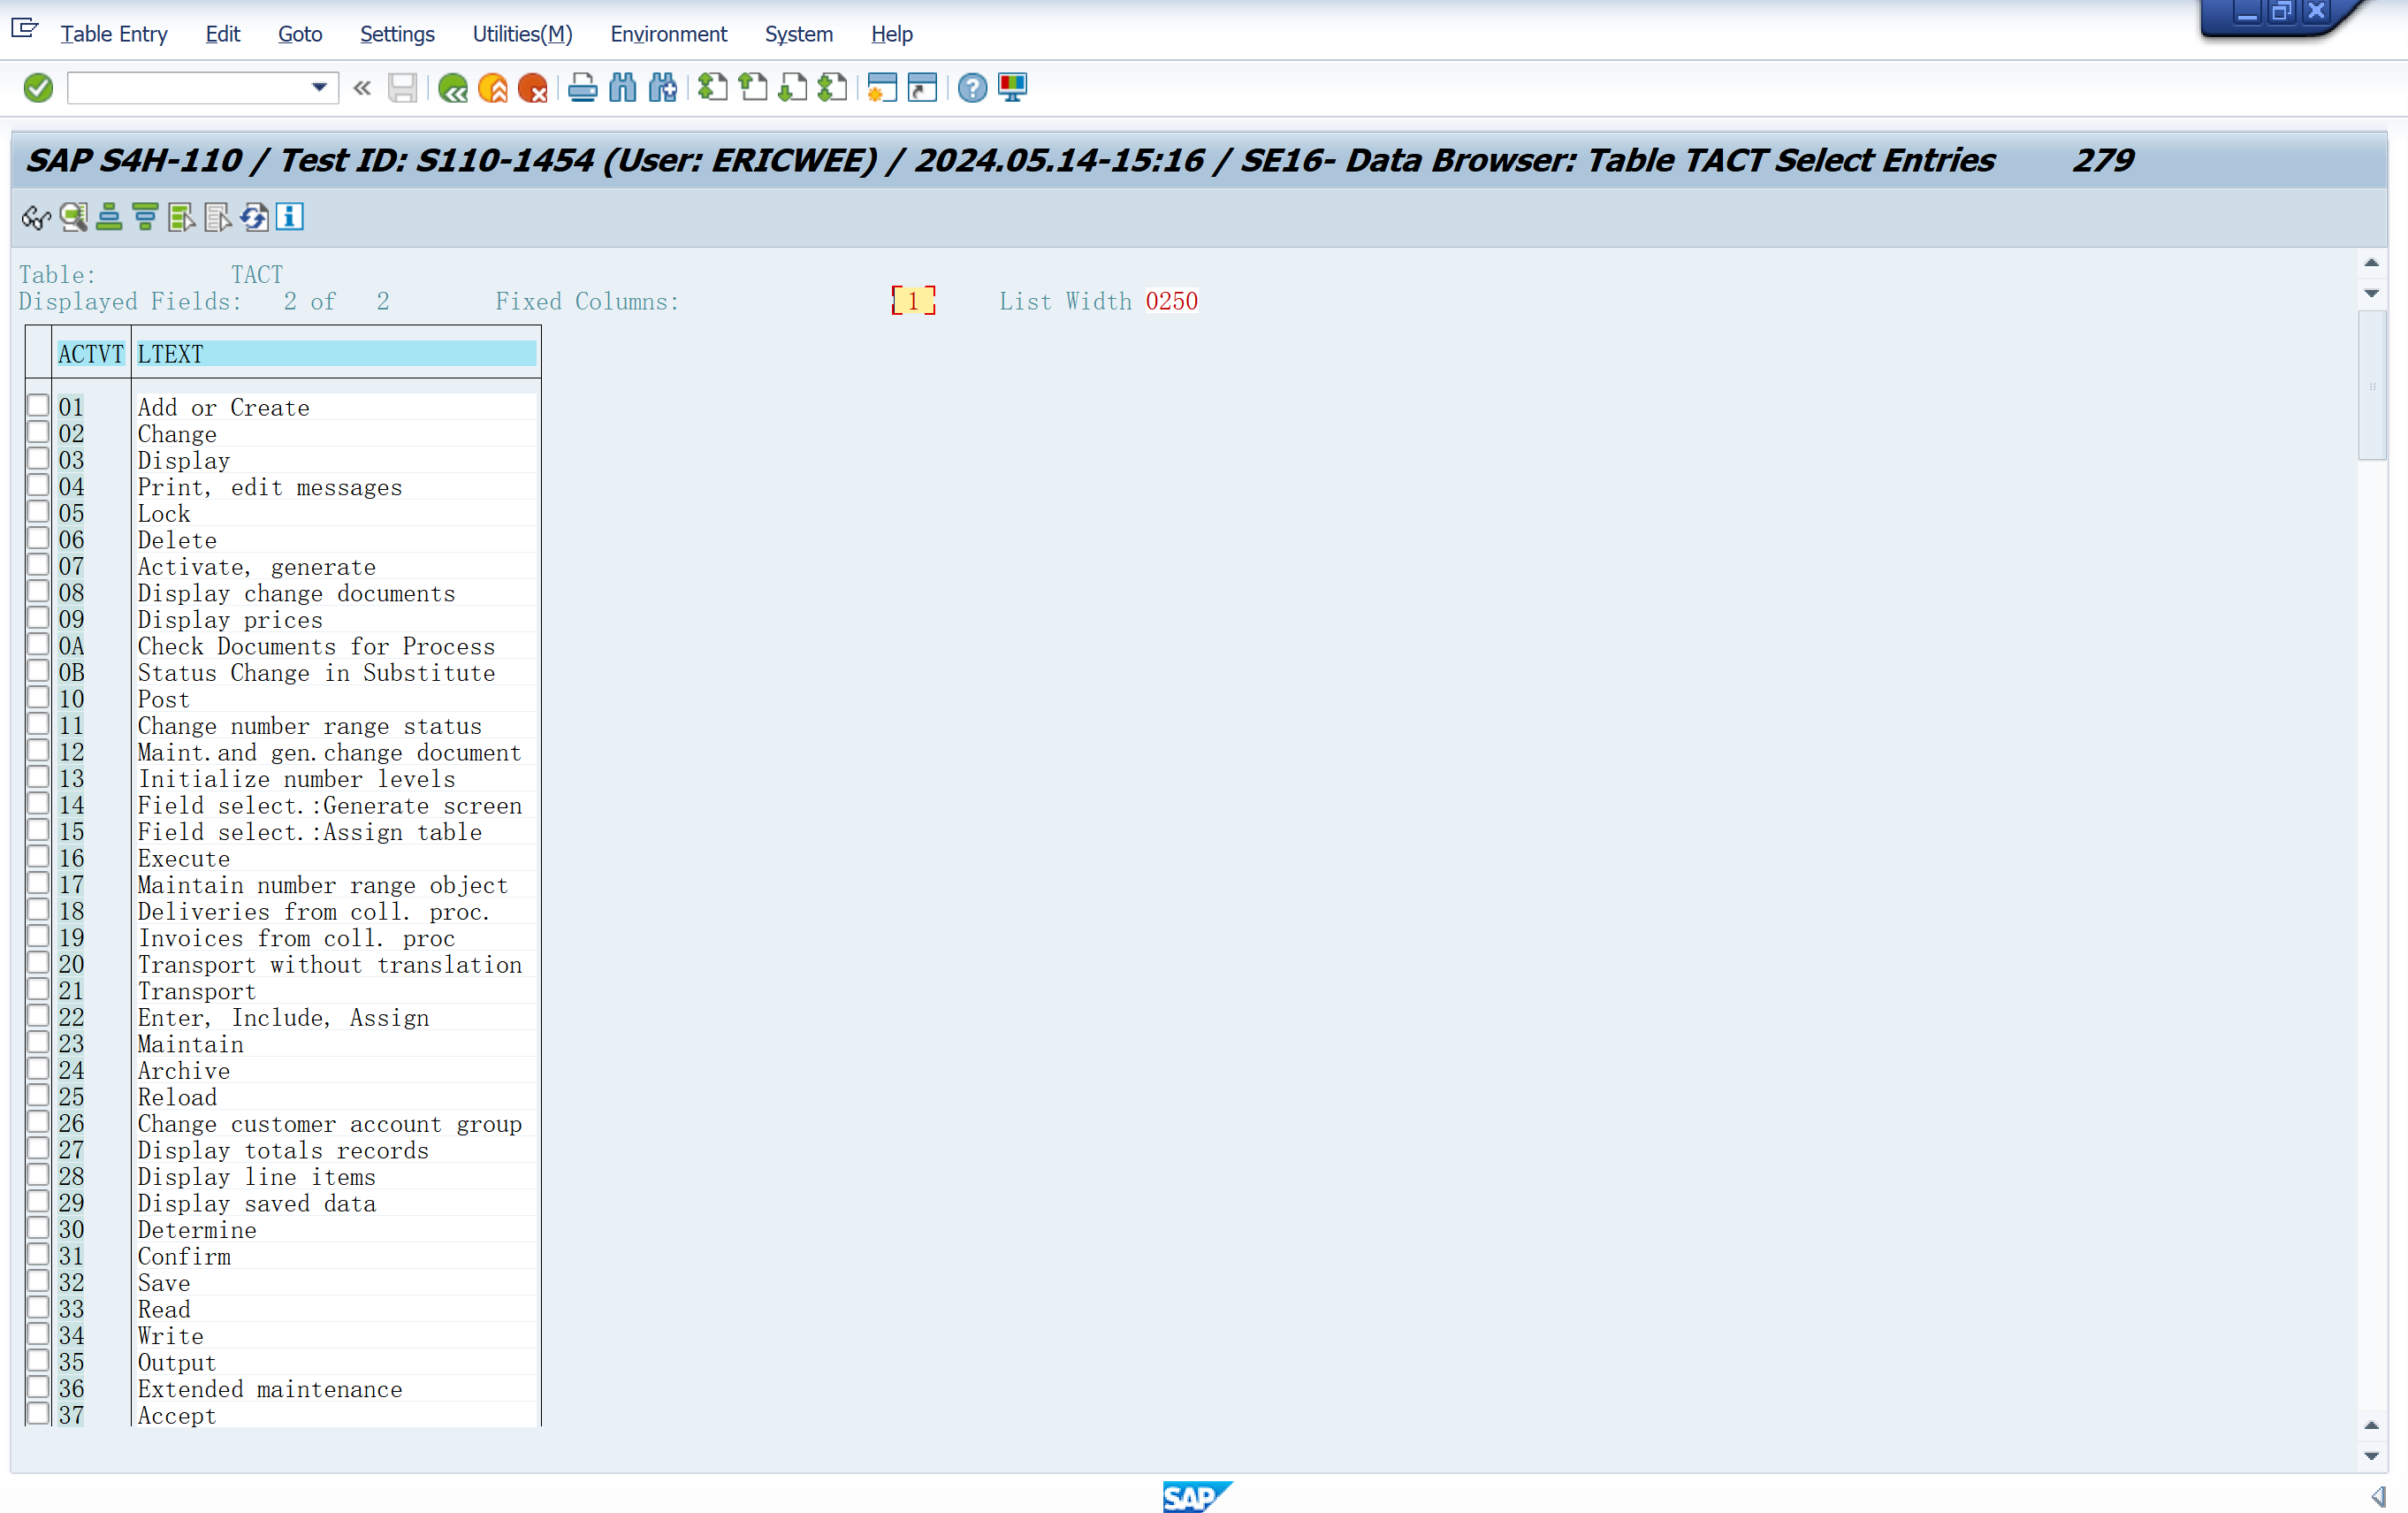2408x1513 pixels.
Task: Click the Refresh icon in application toolbar
Action: [x=254, y=217]
